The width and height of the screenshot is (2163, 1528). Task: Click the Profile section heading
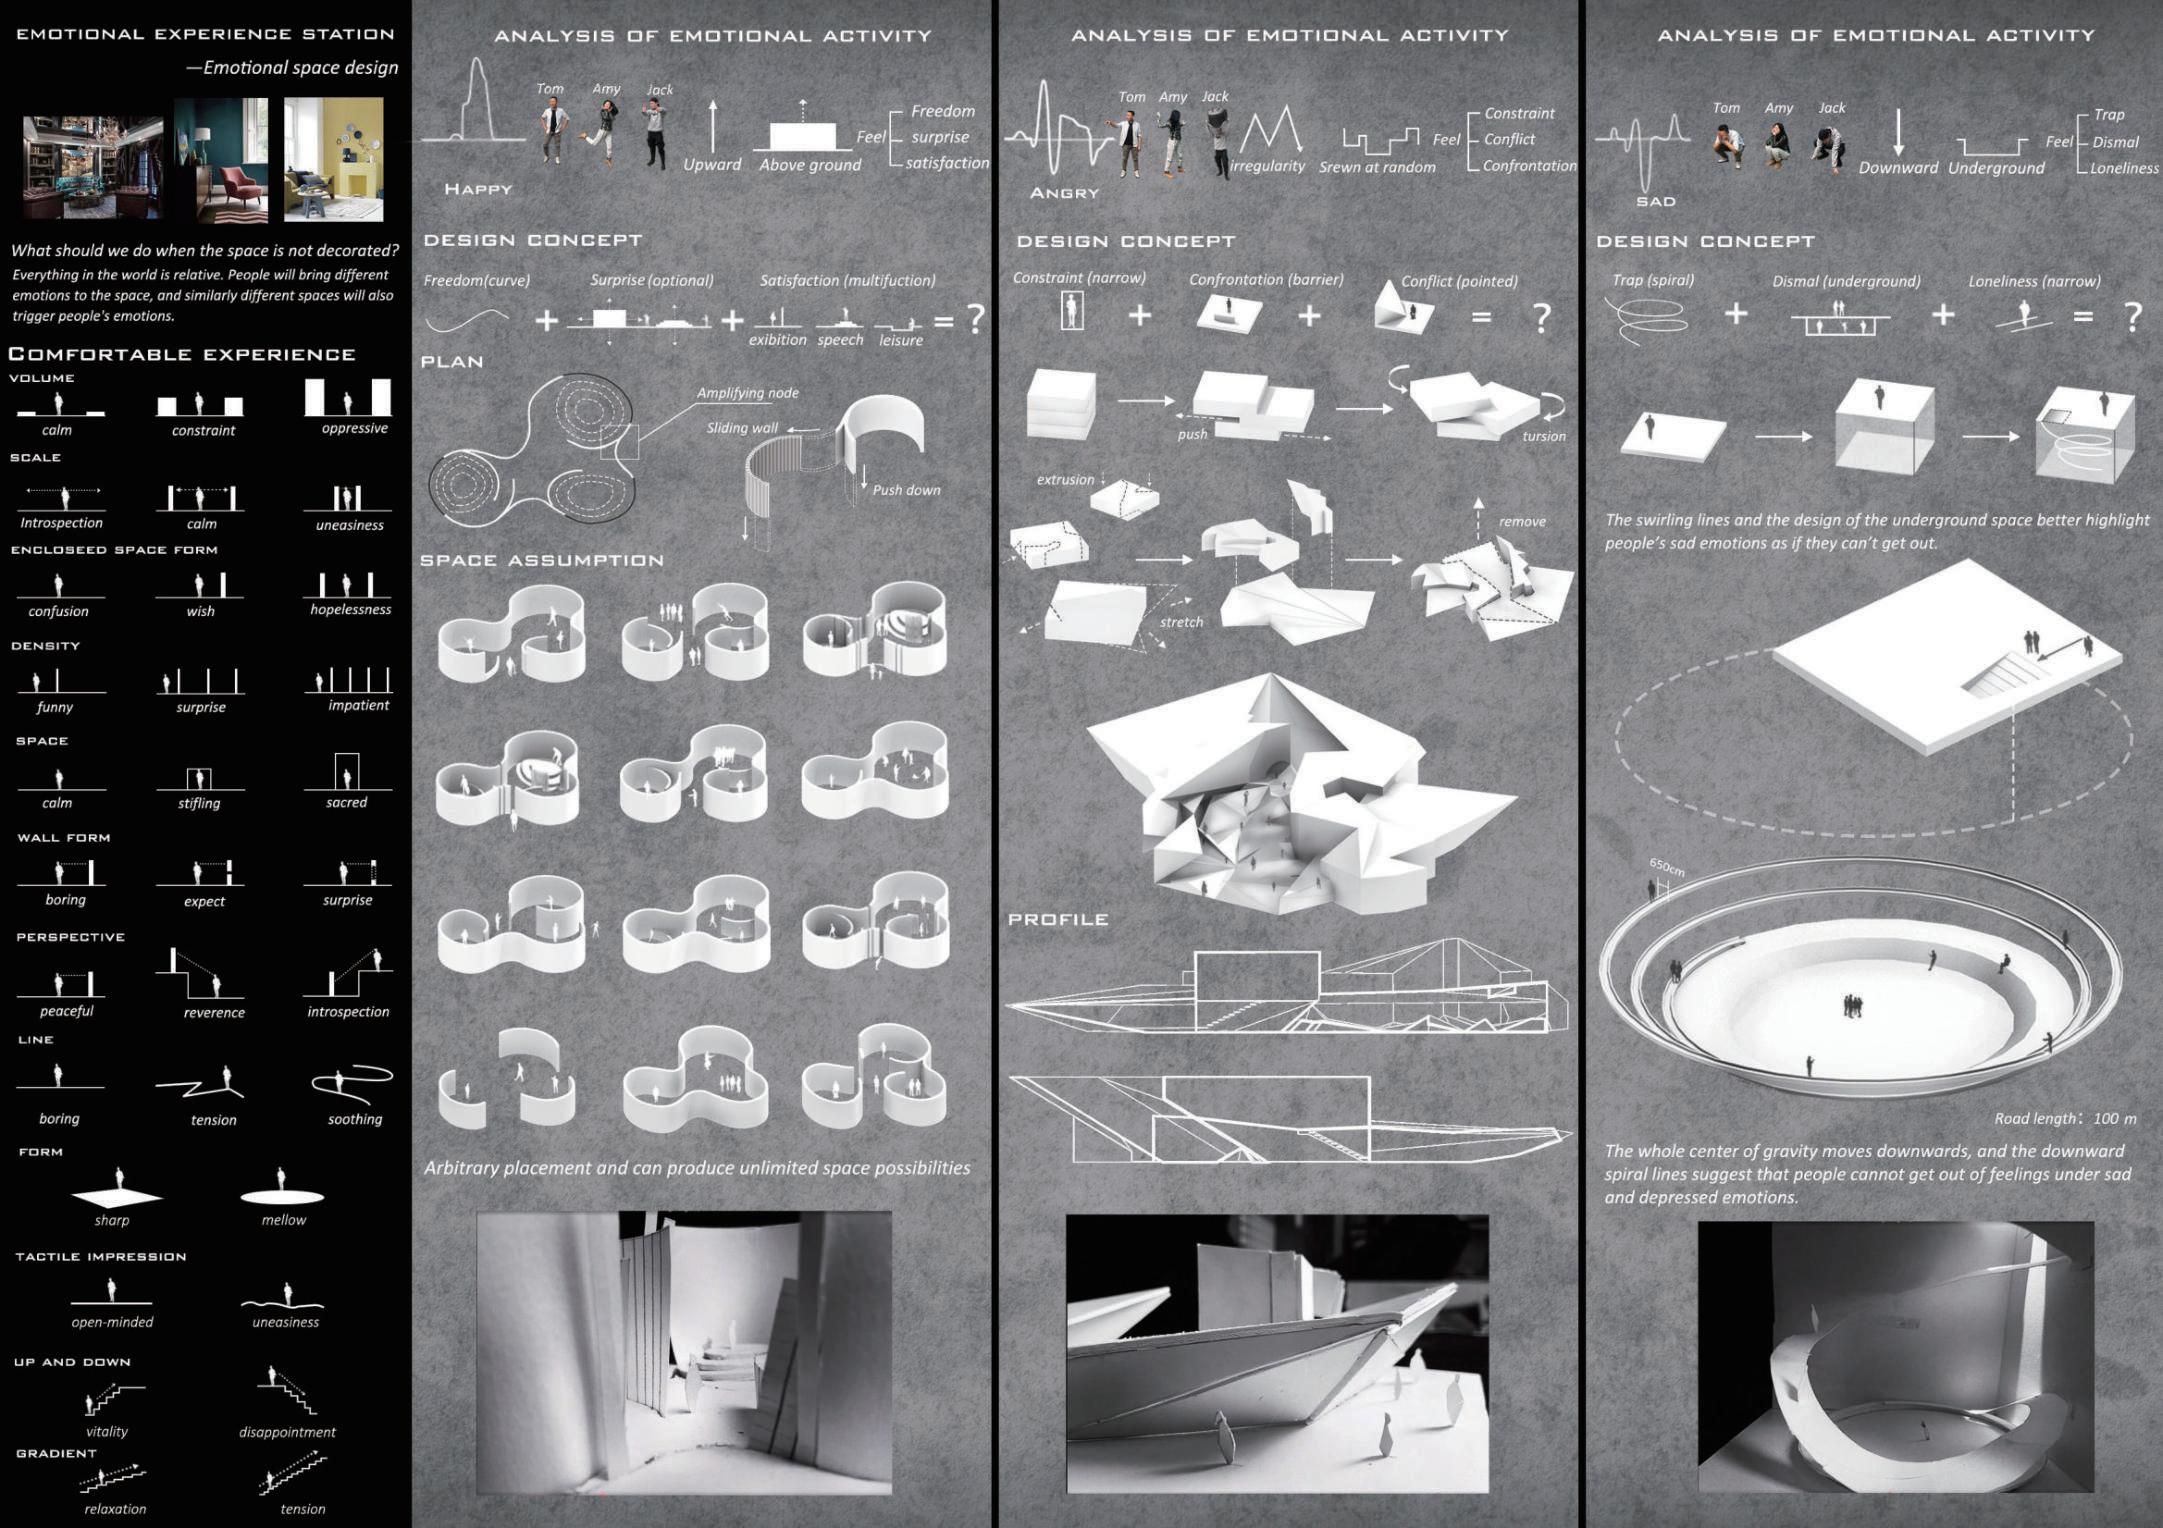coord(1058,919)
